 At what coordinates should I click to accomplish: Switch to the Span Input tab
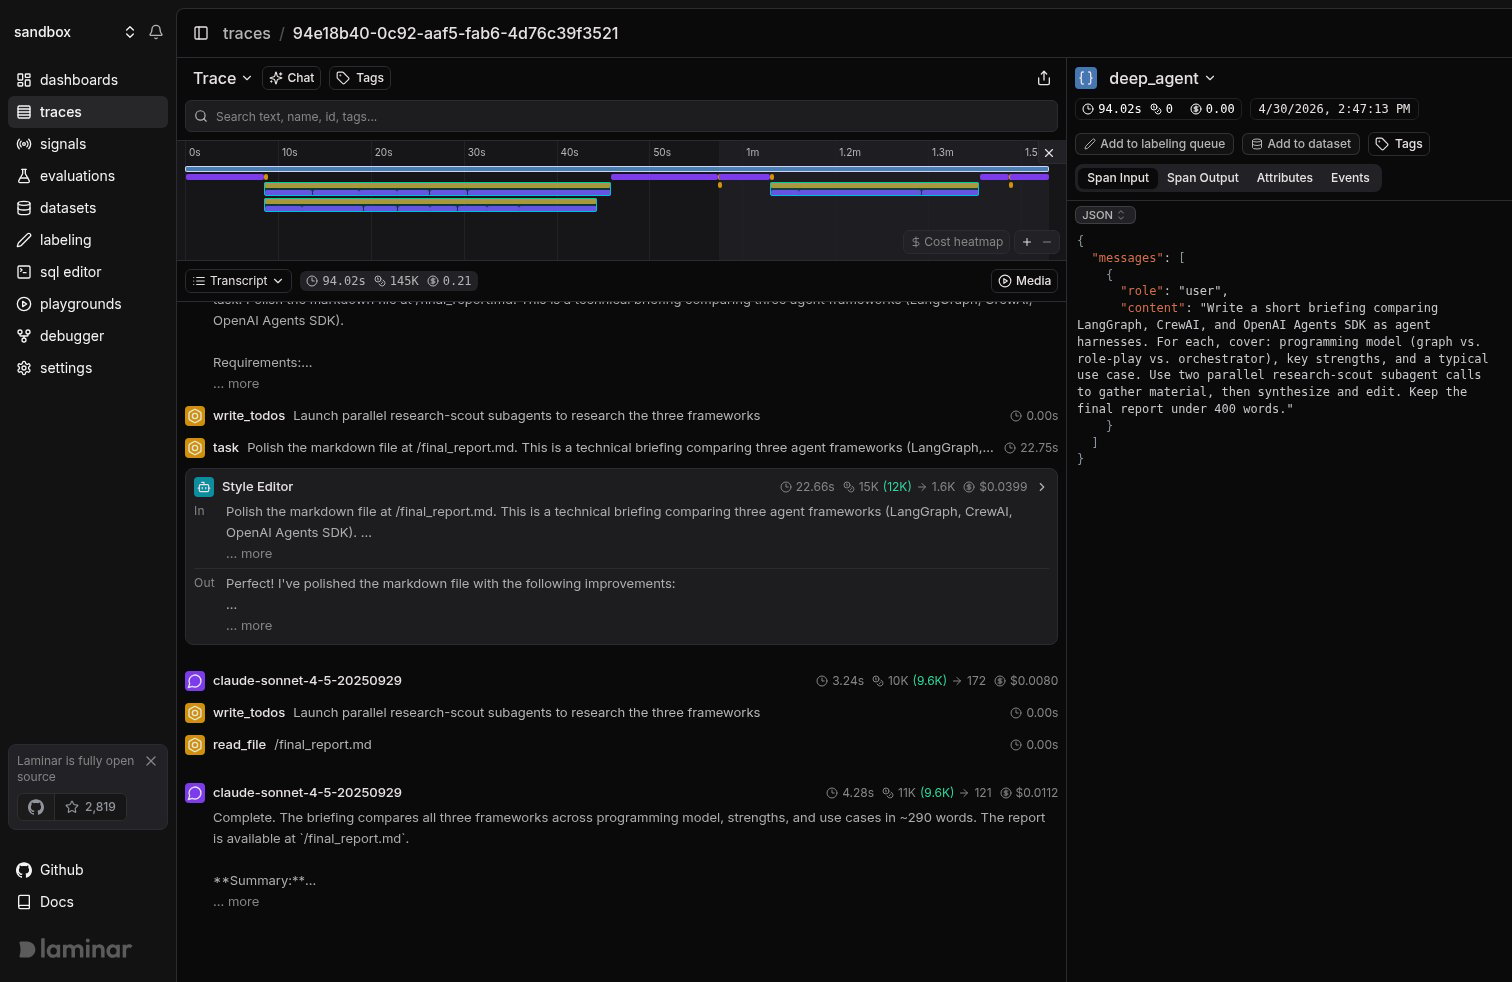[x=1118, y=178]
